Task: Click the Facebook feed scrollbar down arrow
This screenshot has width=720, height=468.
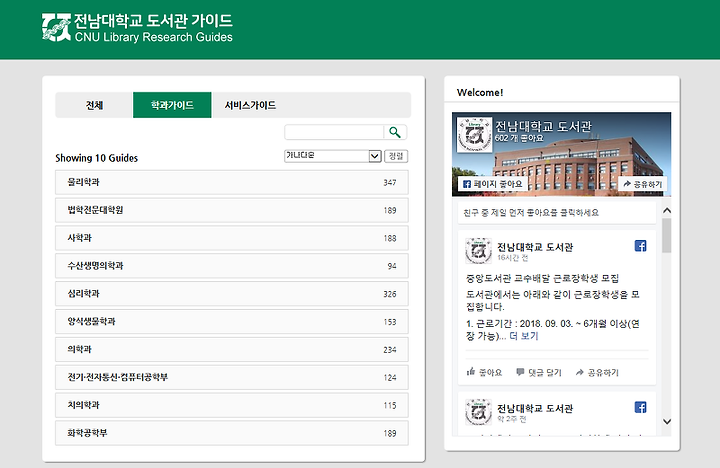Action: click(667, 421)
